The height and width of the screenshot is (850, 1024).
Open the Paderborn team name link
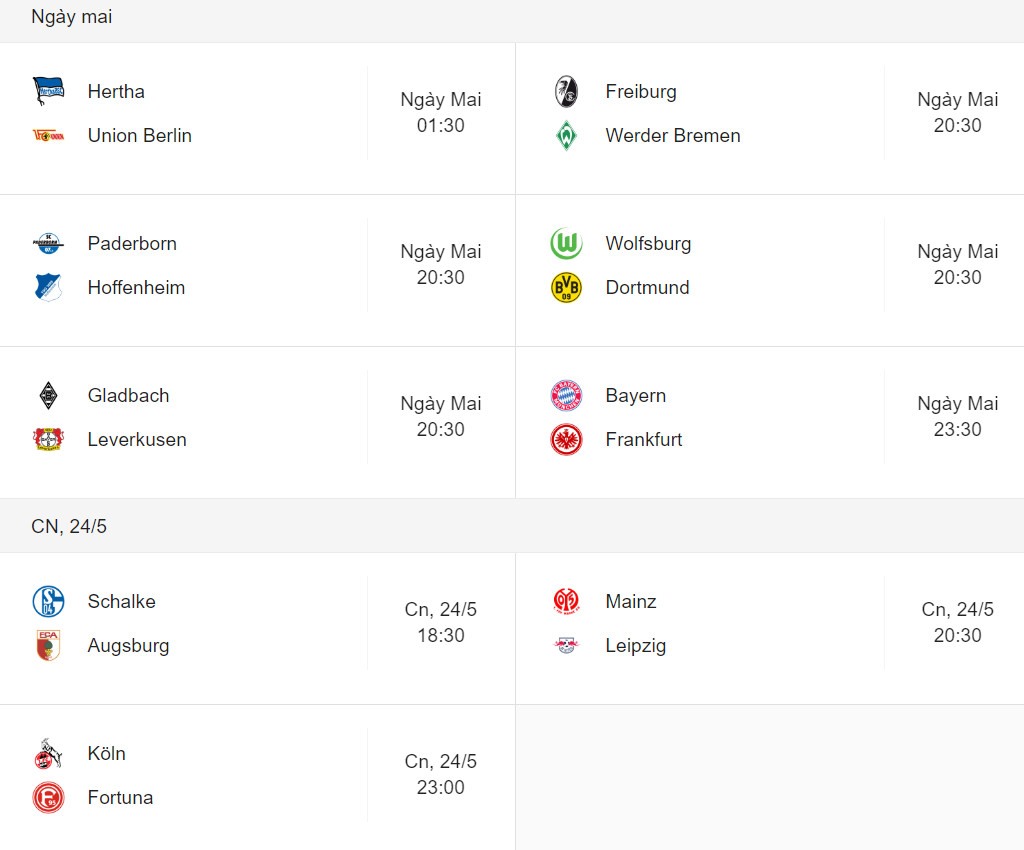132,244
